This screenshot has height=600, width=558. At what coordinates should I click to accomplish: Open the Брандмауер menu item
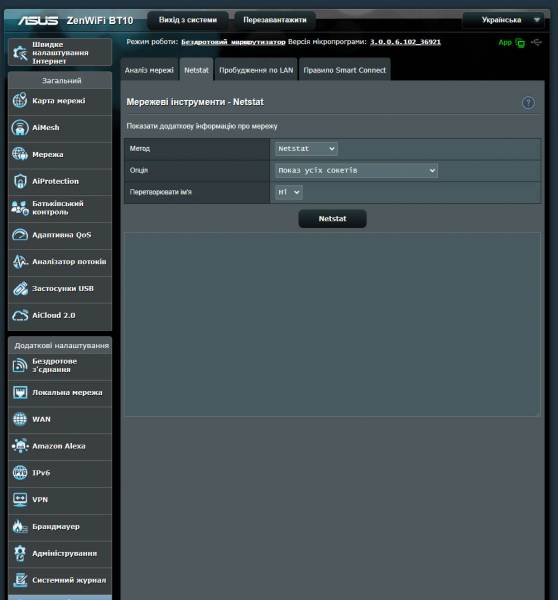coord(60,527)
